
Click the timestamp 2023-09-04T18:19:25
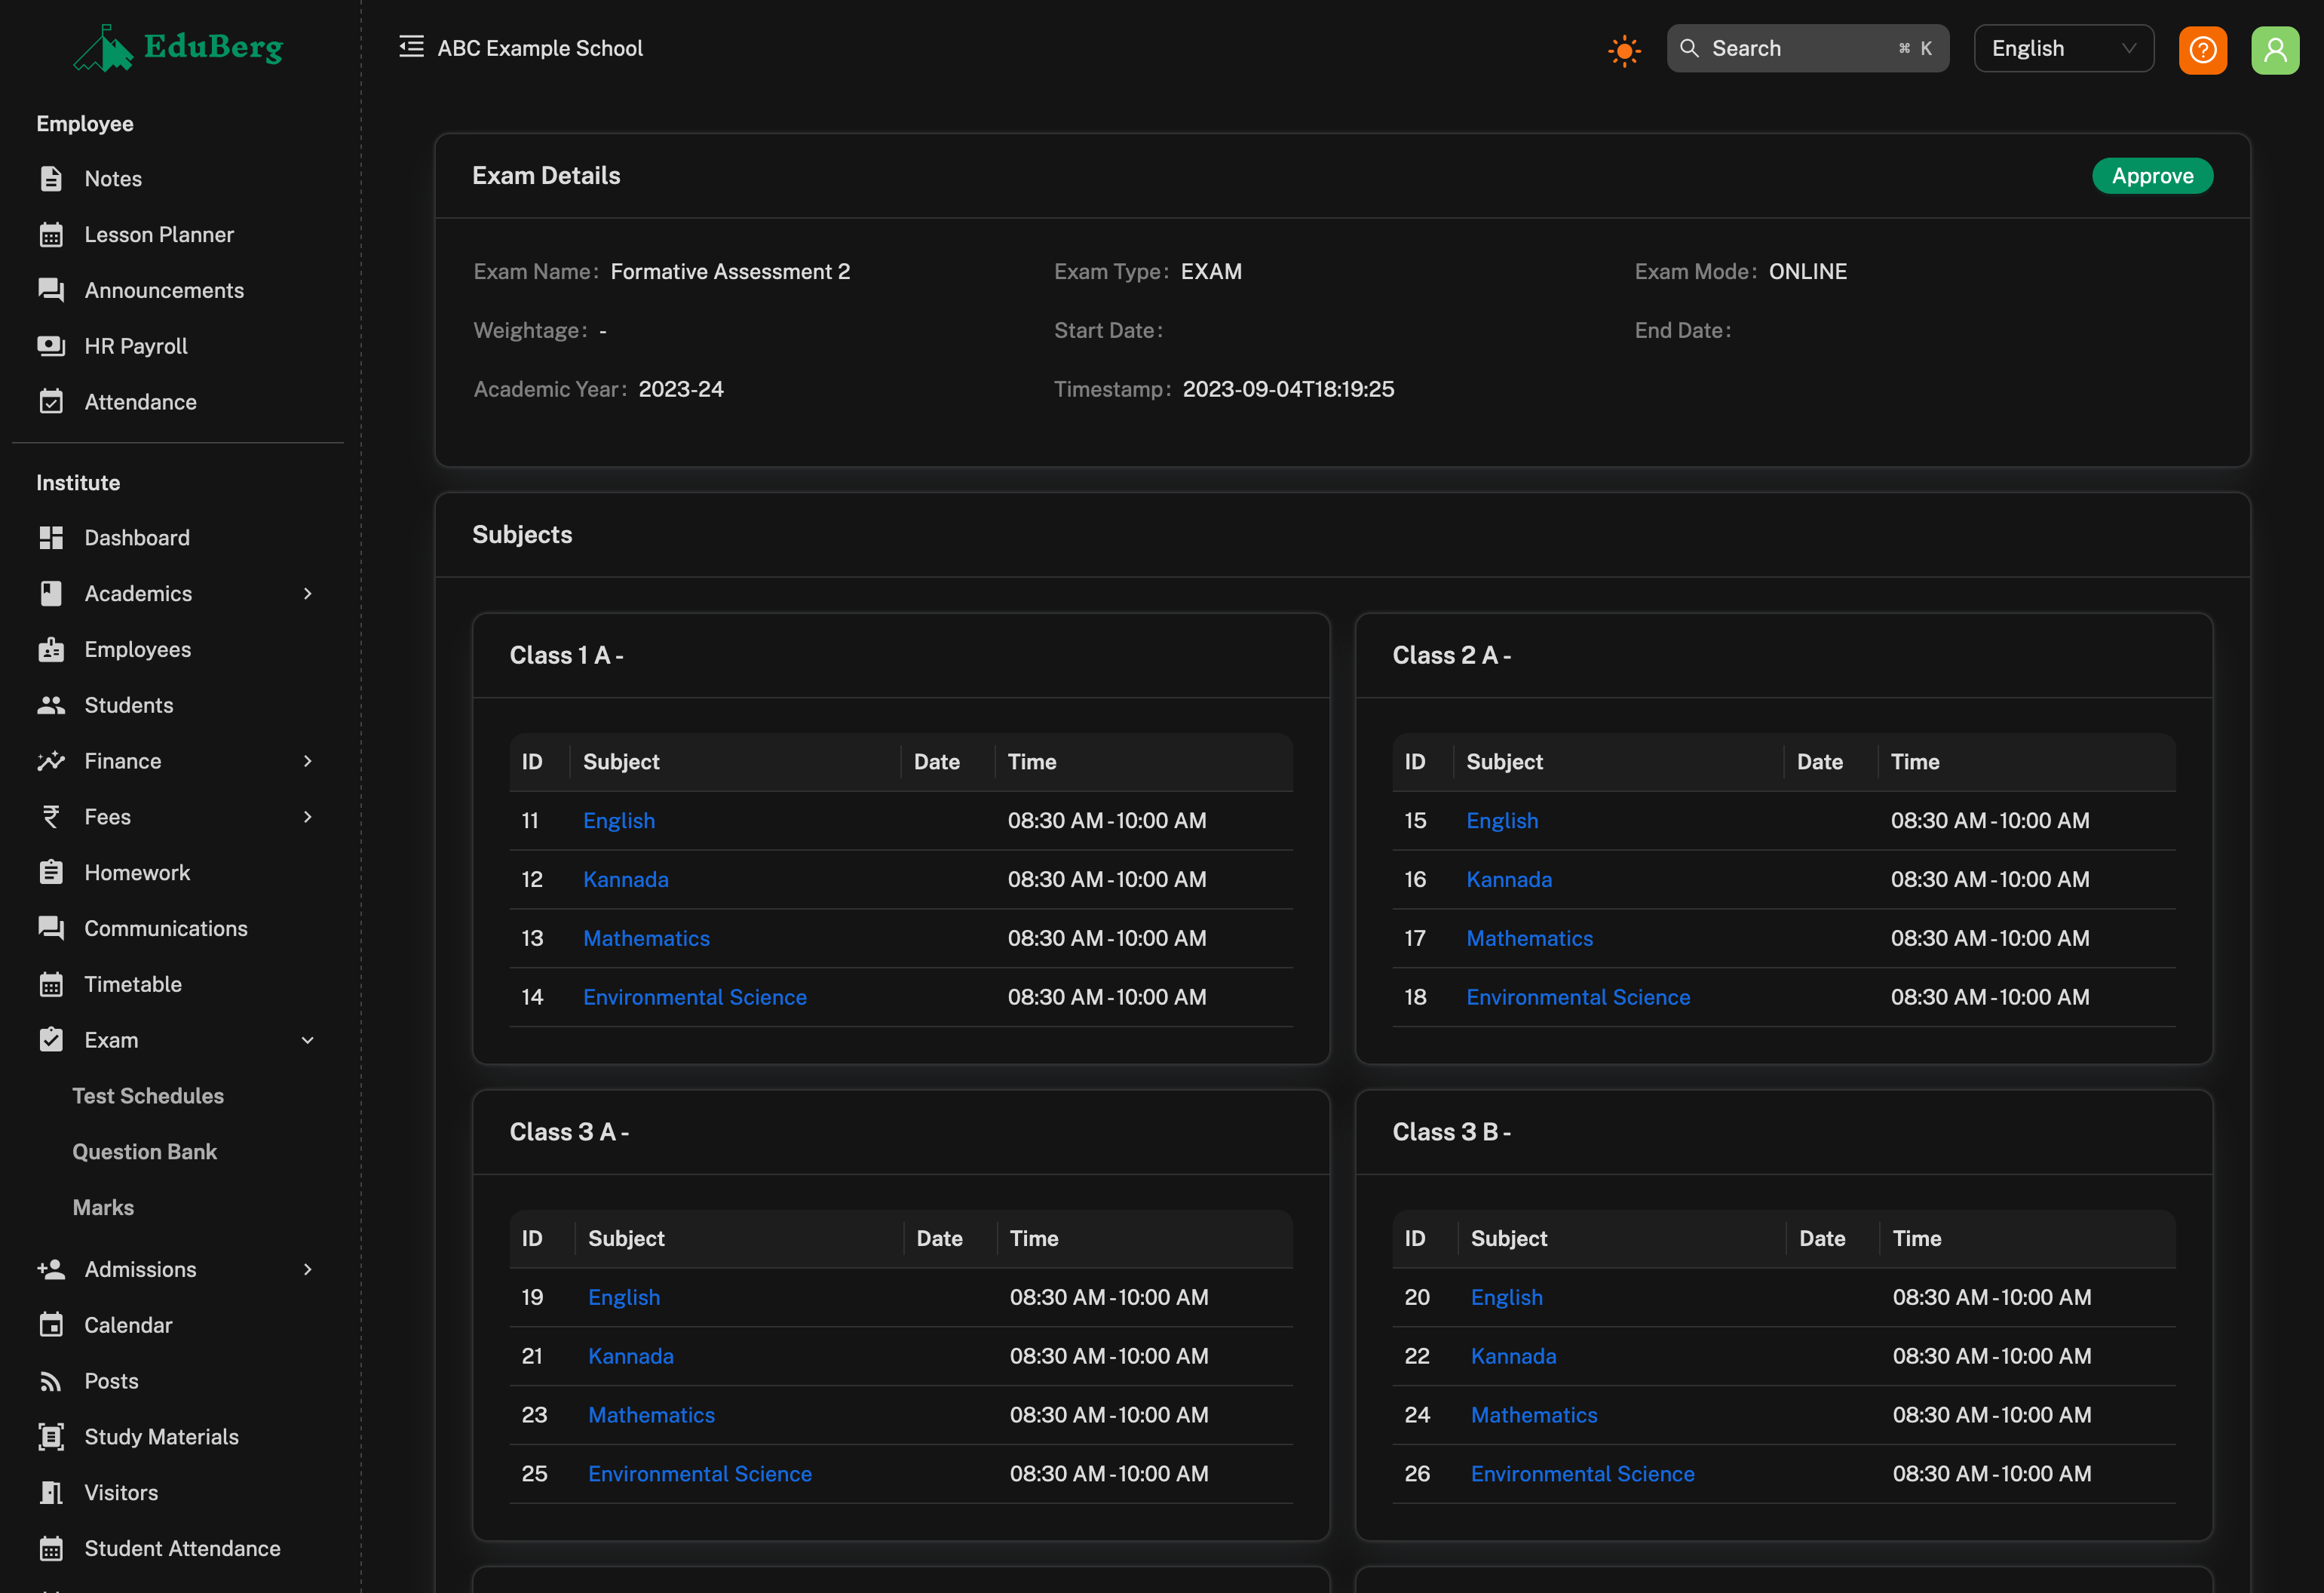(1288, 389)
